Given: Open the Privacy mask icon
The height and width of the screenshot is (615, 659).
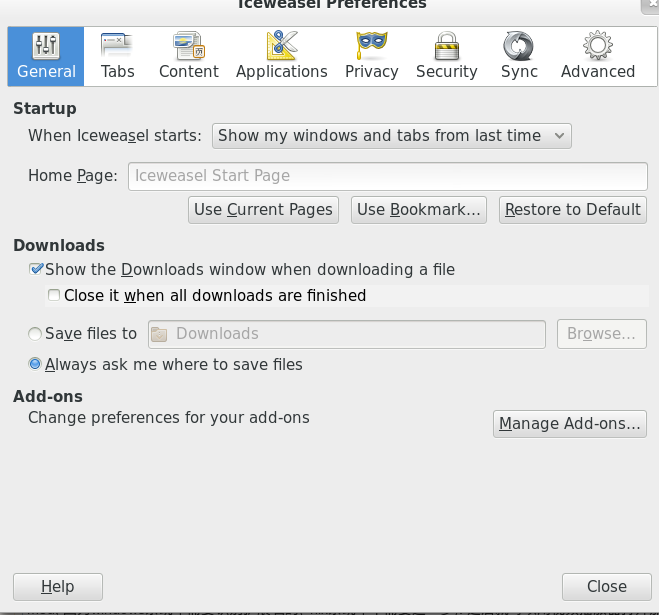Looking at the screenshot, I should 372,45.
